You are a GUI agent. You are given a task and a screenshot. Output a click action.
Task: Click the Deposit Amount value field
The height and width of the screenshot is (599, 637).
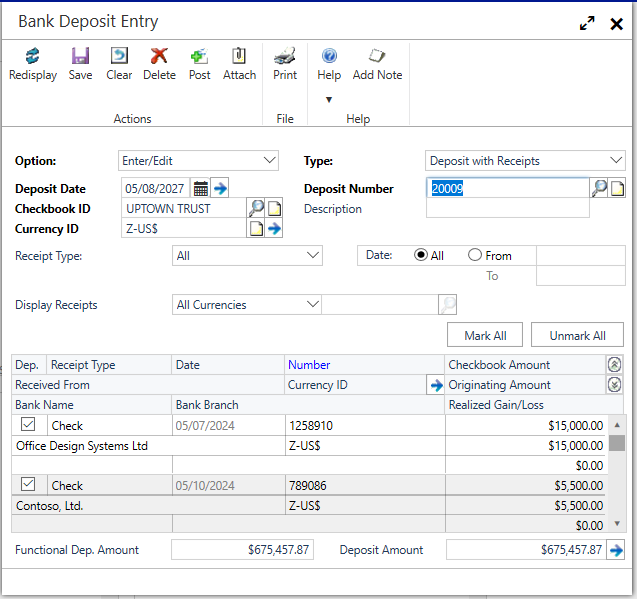pos(526,550)
